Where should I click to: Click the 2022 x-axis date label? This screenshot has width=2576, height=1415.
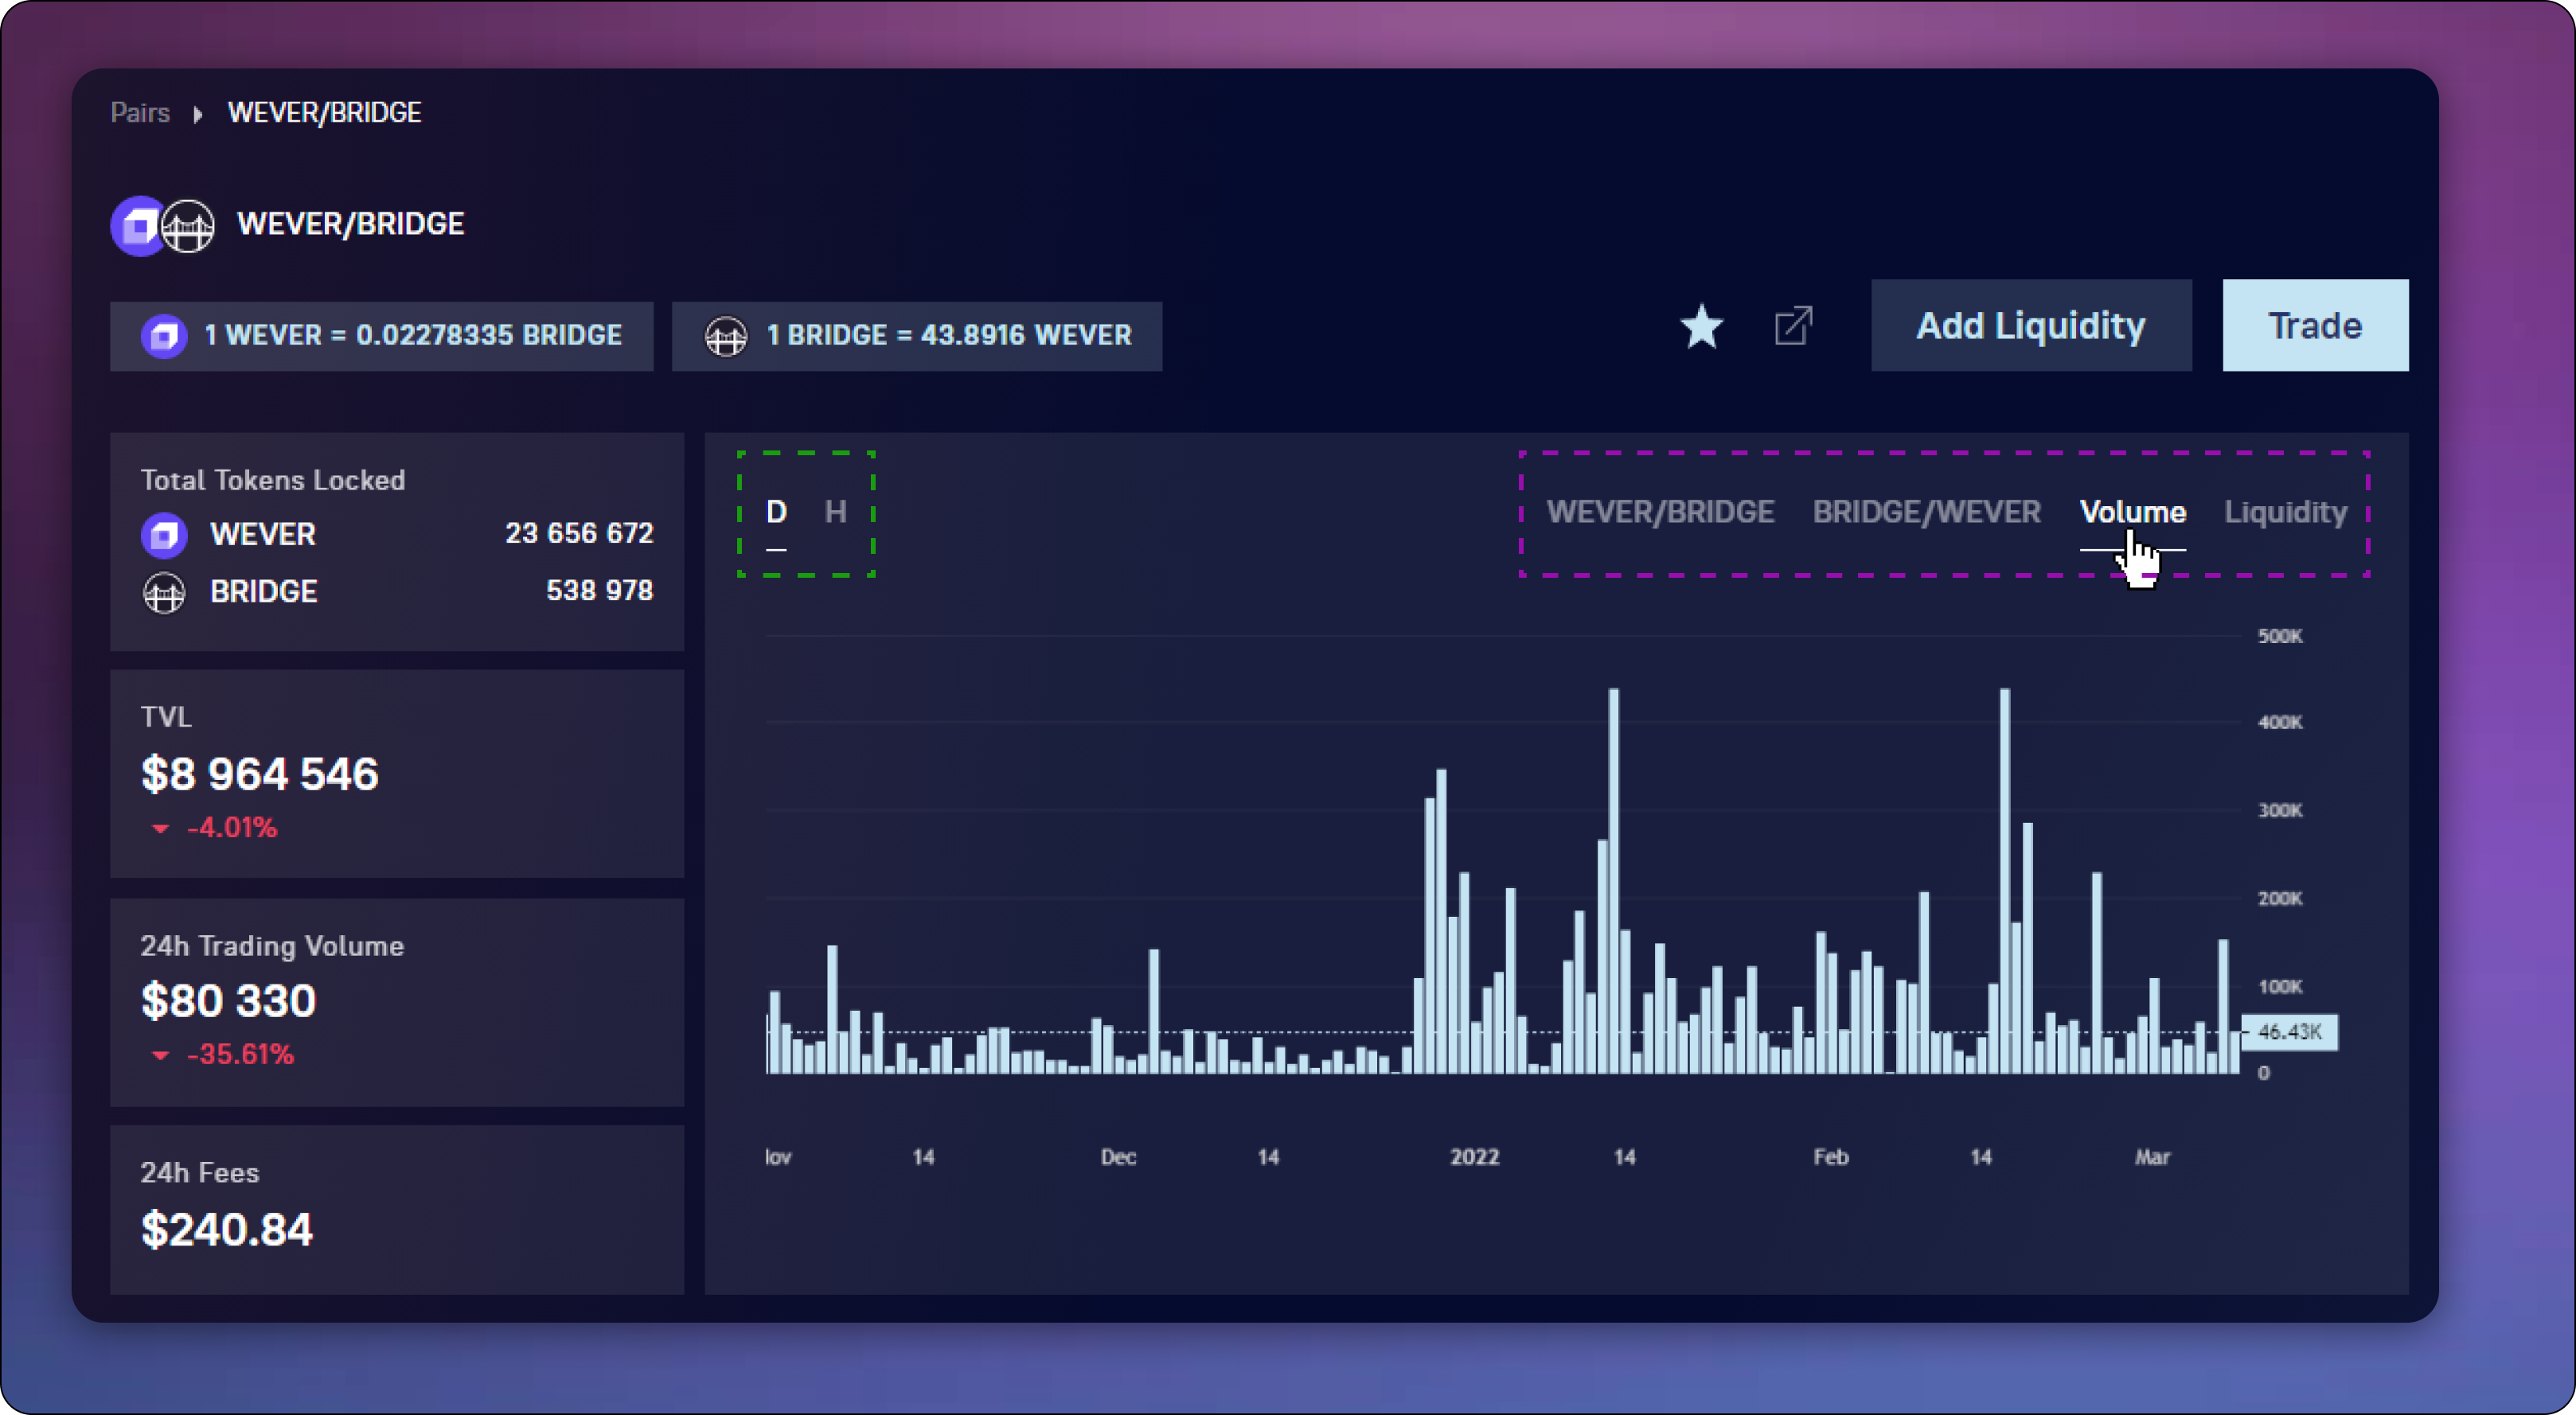coord(1474,1157)
